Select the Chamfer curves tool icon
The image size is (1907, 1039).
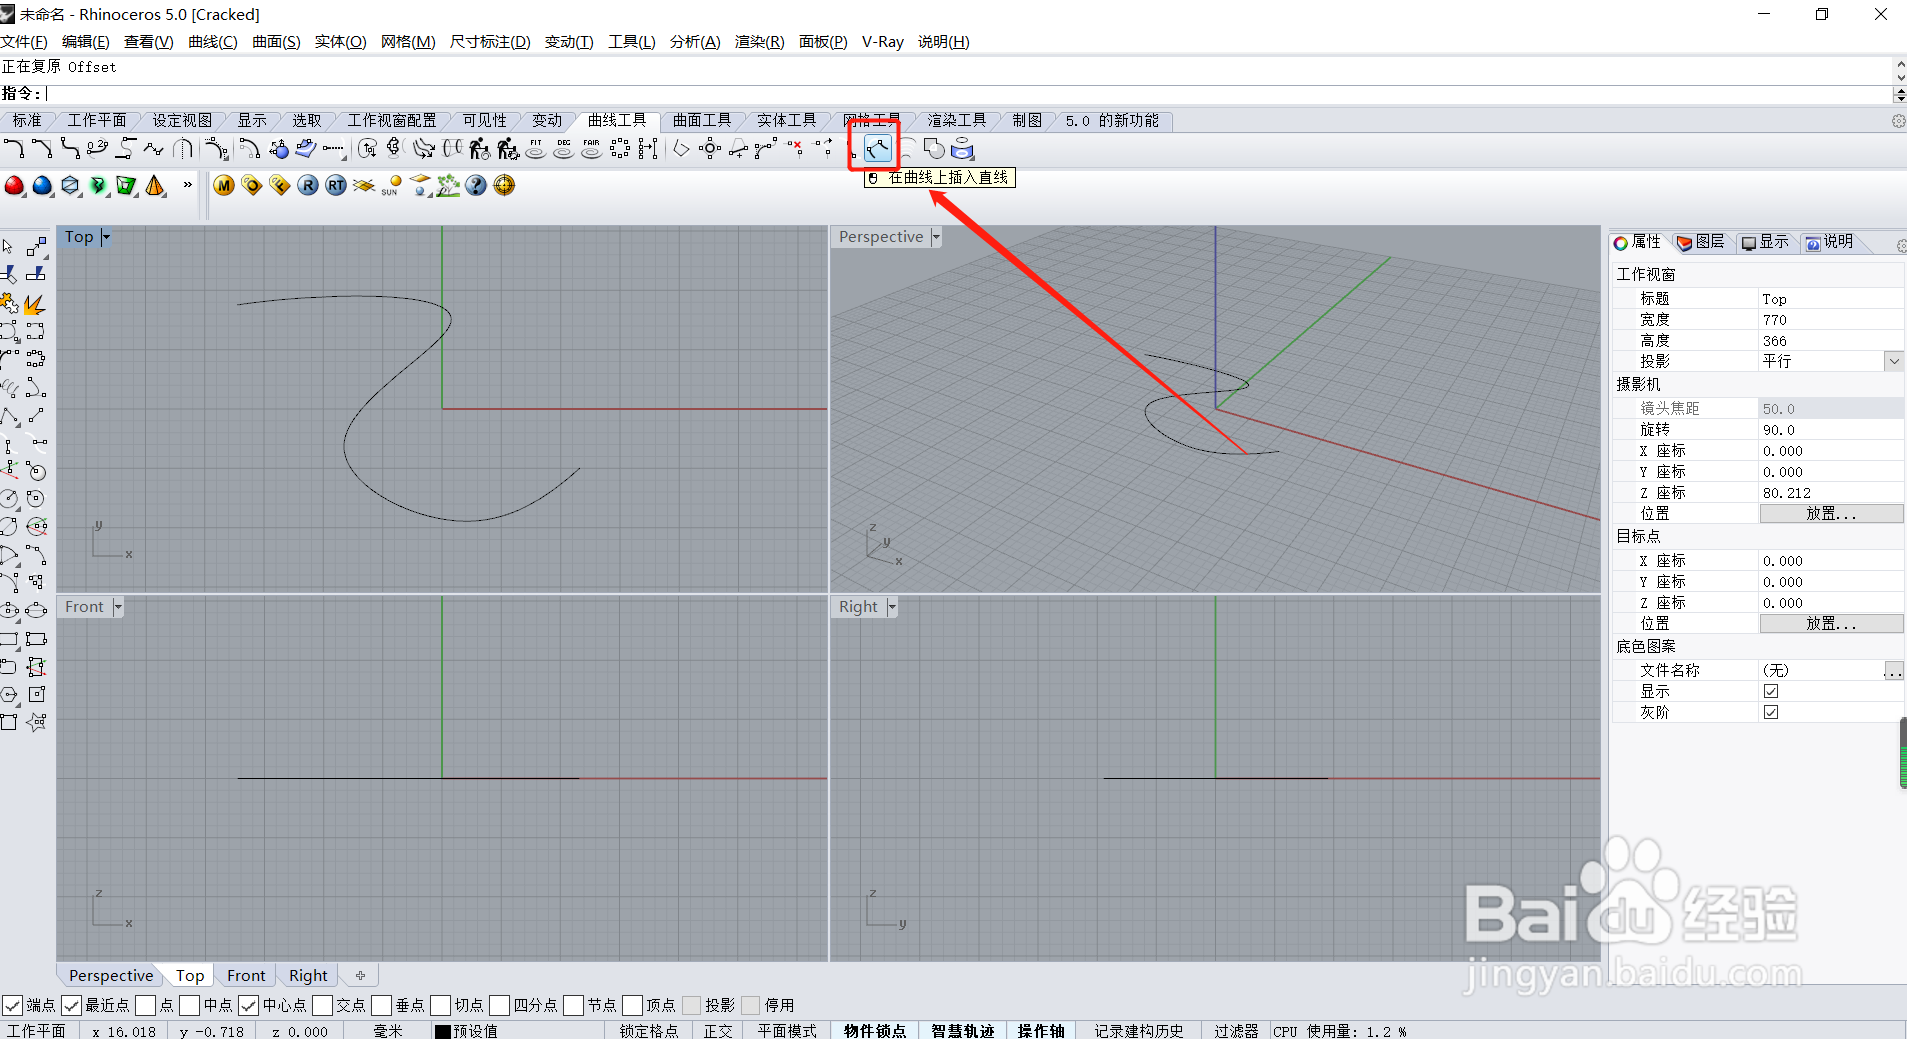[41, 149]
